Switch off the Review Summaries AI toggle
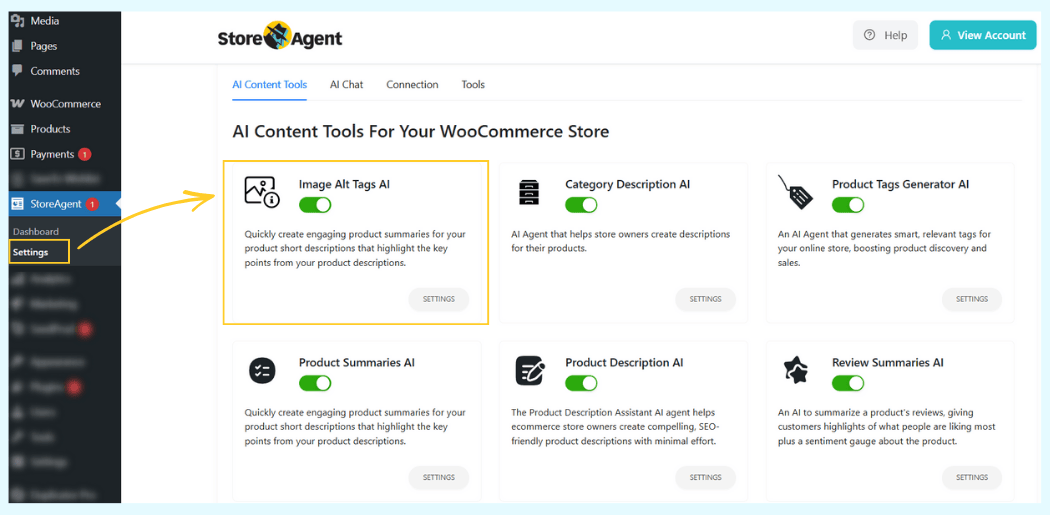The width and height of the screenshot is (1050, 515). (x=848, y=383)
